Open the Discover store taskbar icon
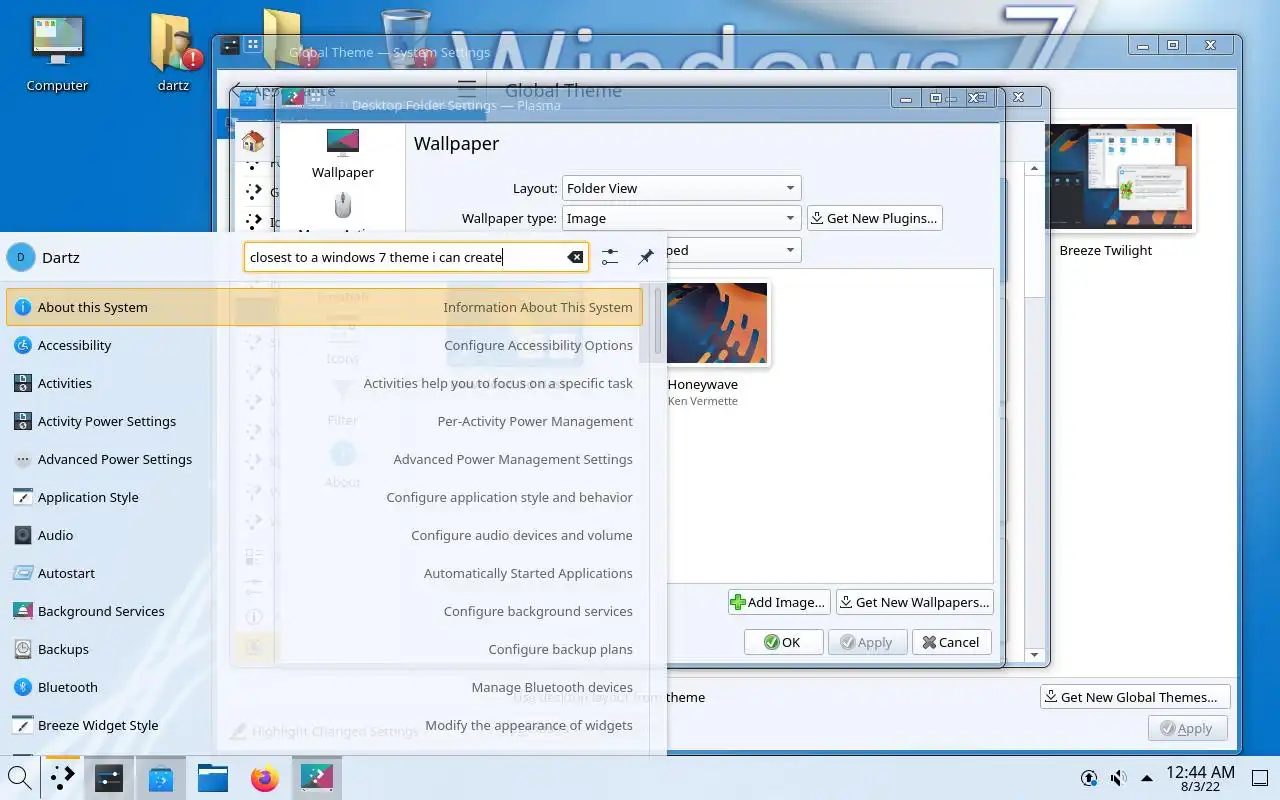The width and height of the screenshot is (1280, 800). coord(161,777)
